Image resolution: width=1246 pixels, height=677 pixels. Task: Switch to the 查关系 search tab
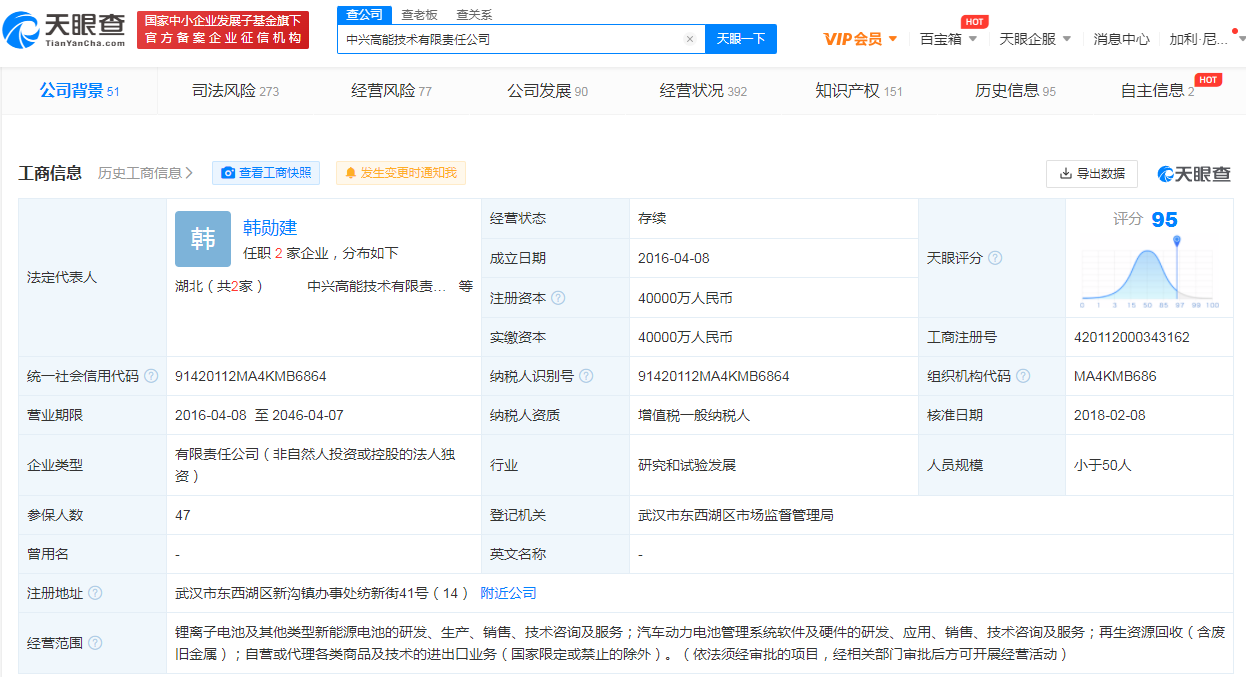[474, 15]
